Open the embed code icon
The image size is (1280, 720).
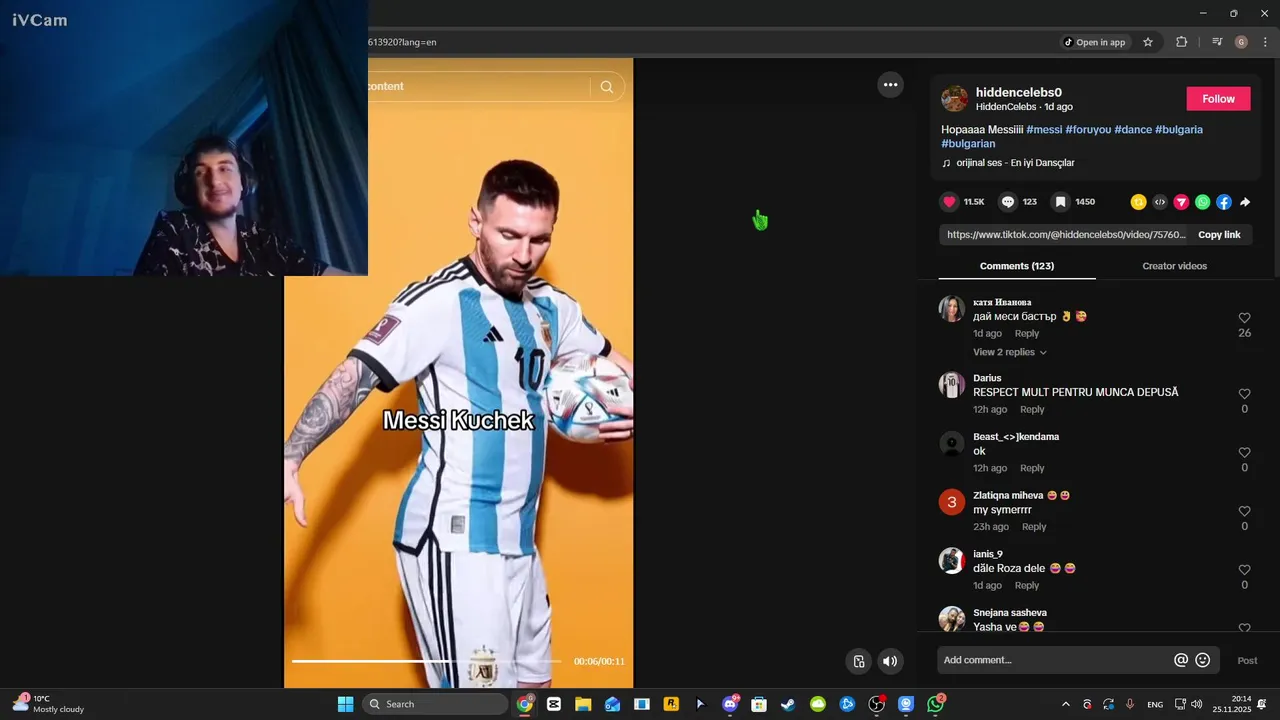click(x=1160, y=202)
